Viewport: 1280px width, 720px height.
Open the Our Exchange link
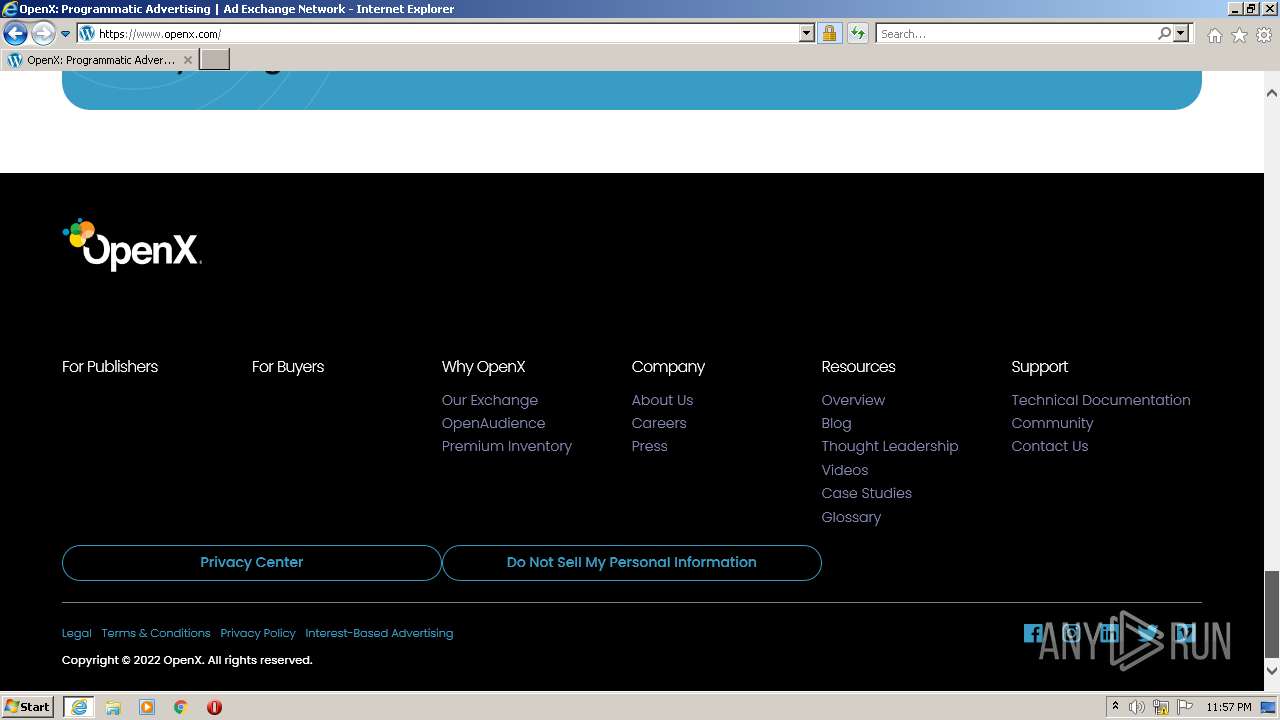pyautogui.click(x=490, y=400)
